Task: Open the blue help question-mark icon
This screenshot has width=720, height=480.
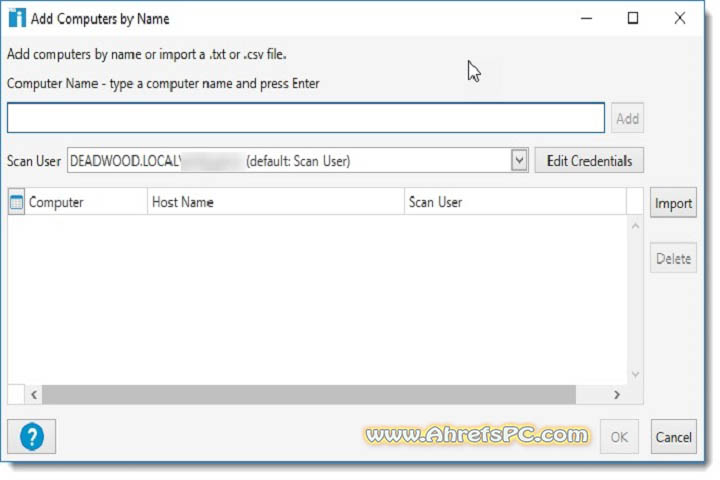Action: 32,436
